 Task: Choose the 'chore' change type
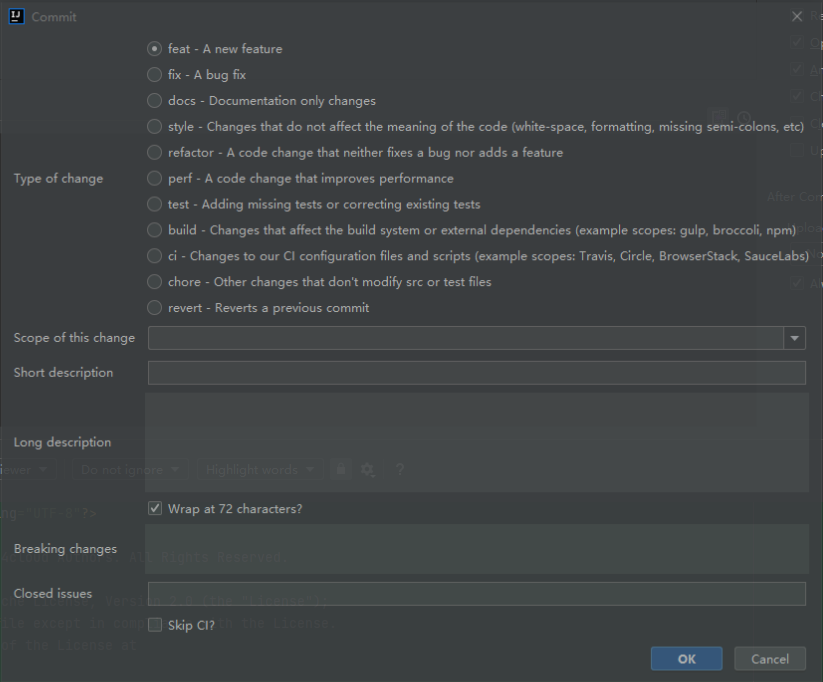[x=154, y=282]
